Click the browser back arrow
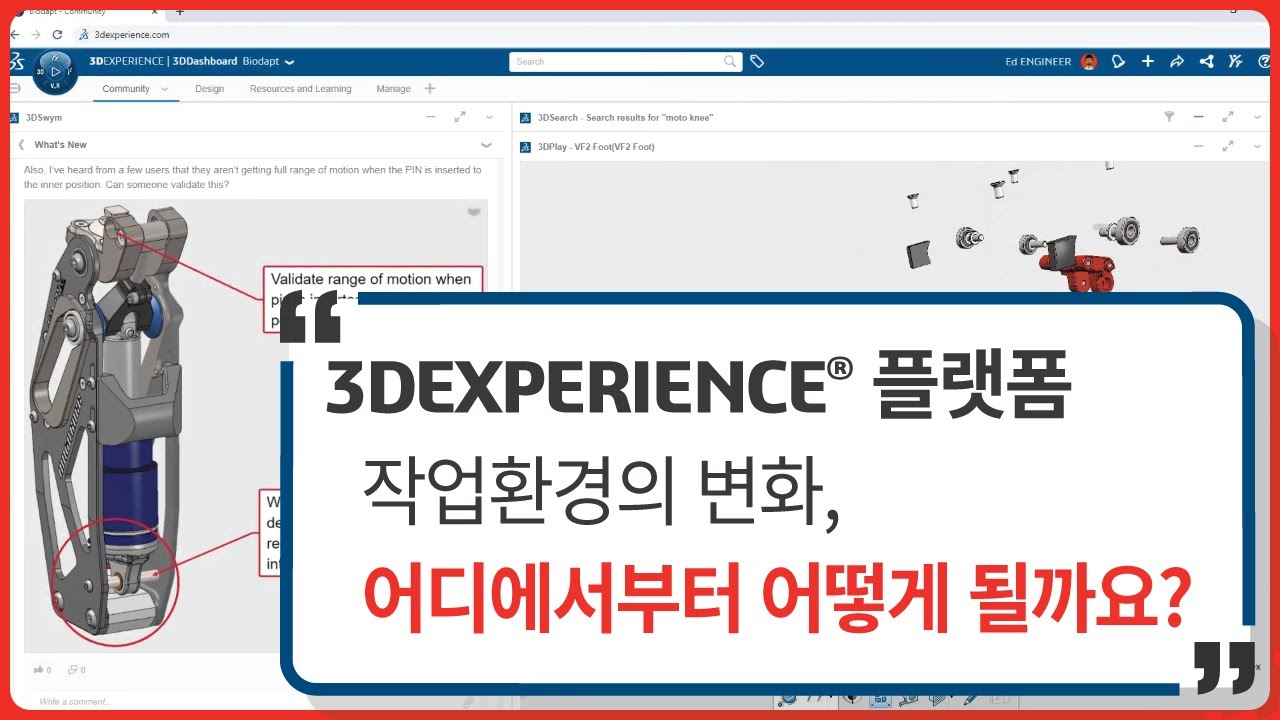 click(15, 34)
